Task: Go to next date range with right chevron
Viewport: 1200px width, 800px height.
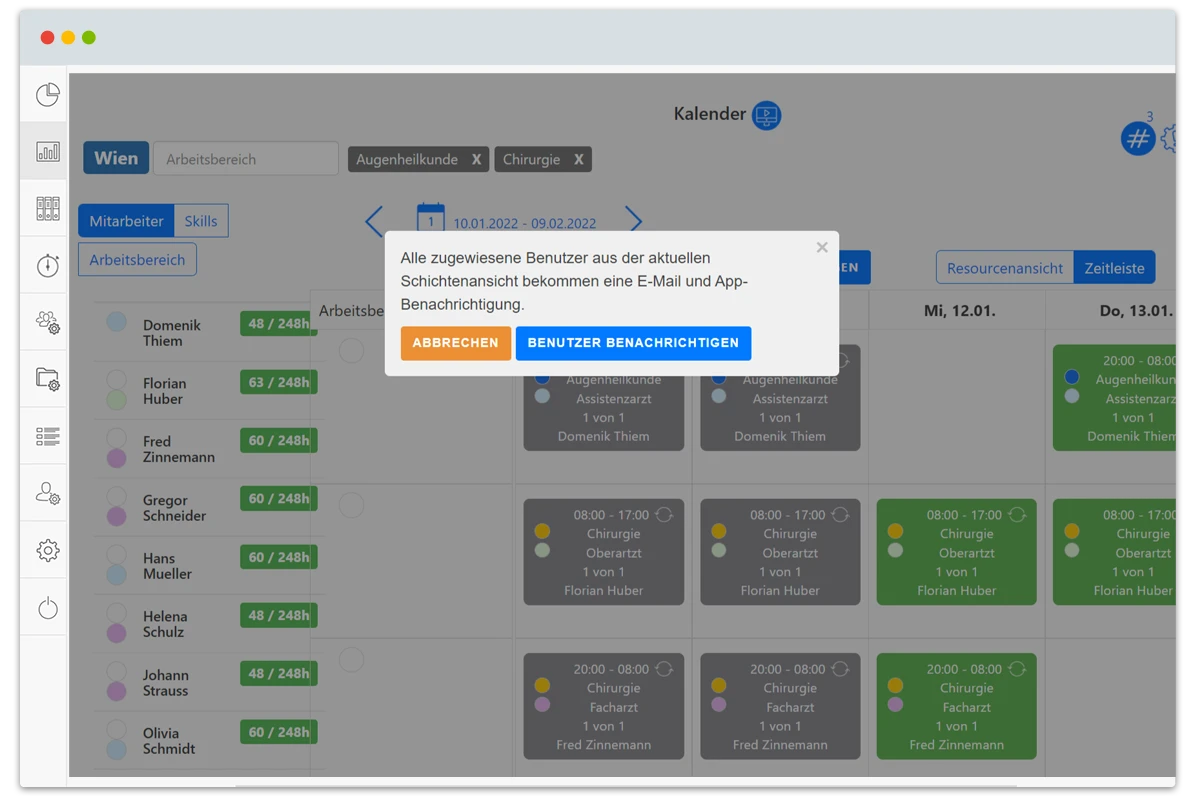Action: click(x=633, y=221)
